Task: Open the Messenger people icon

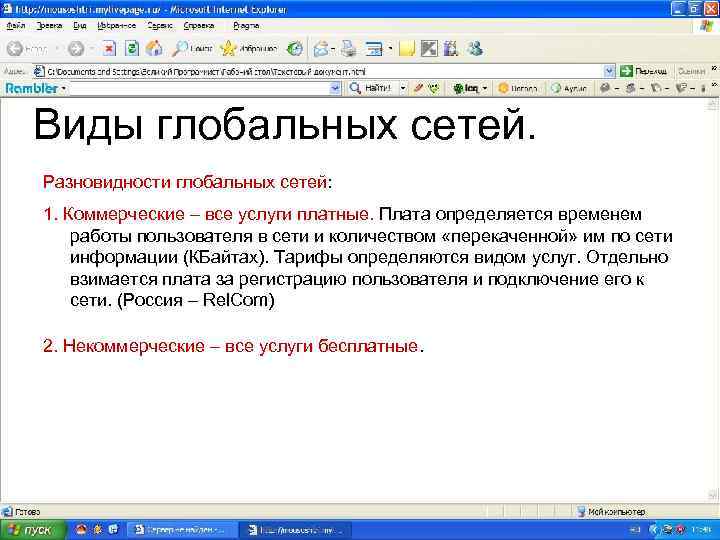Action: (475, 48)
